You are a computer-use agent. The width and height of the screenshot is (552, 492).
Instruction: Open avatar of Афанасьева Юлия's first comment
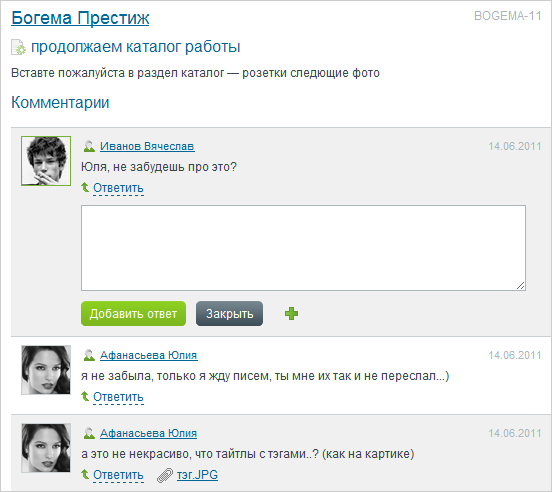click(x=46, y=370)
